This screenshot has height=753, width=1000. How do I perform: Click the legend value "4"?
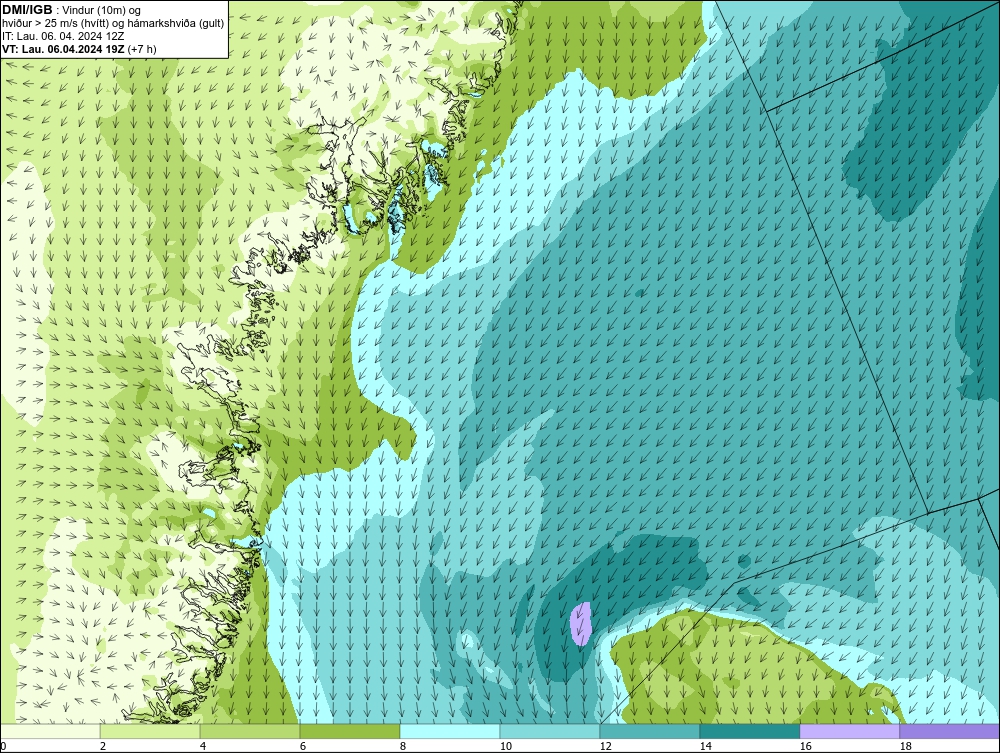pos(203,746)
